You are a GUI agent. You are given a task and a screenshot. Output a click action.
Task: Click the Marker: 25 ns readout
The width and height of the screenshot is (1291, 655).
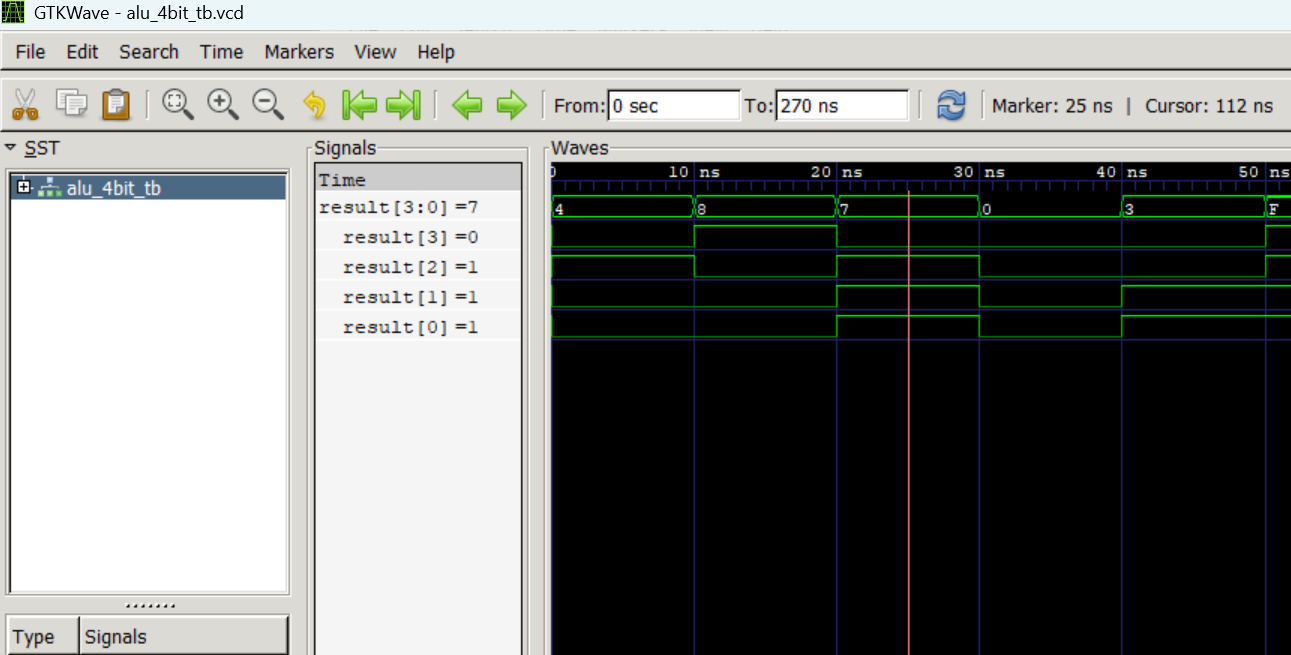(x=1052, y=105)
